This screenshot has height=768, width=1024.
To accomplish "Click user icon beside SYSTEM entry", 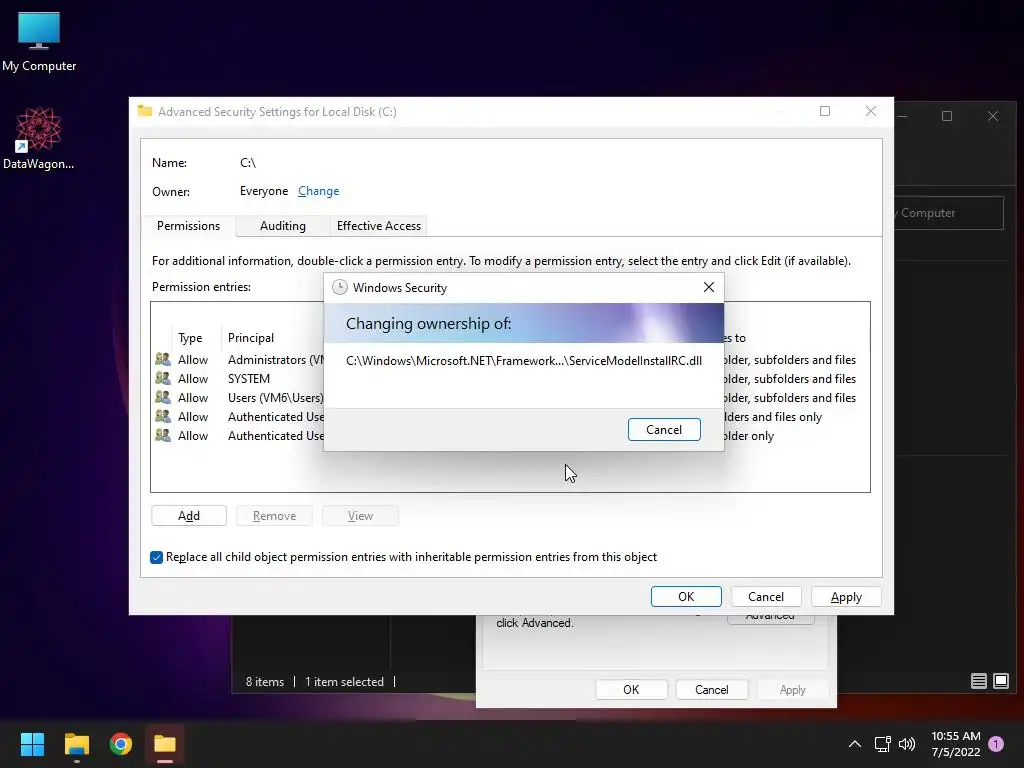I will [x=163, y=379].
